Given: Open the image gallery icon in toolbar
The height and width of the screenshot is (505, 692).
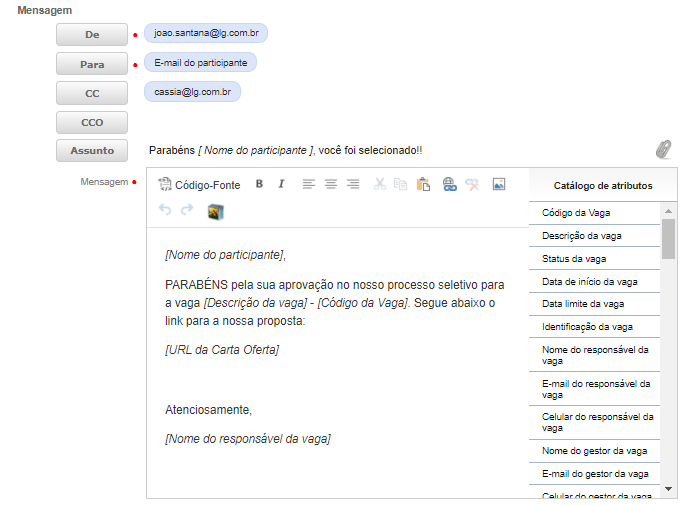Looking at the screenshot, I should click(215, 211).
